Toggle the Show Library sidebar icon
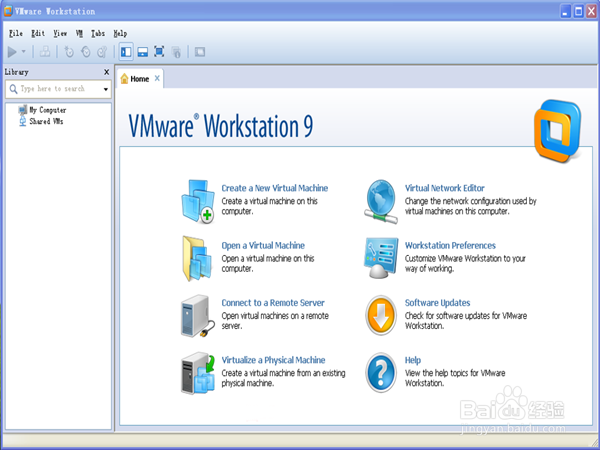600x450 pixels. click(x=126, y=52)
